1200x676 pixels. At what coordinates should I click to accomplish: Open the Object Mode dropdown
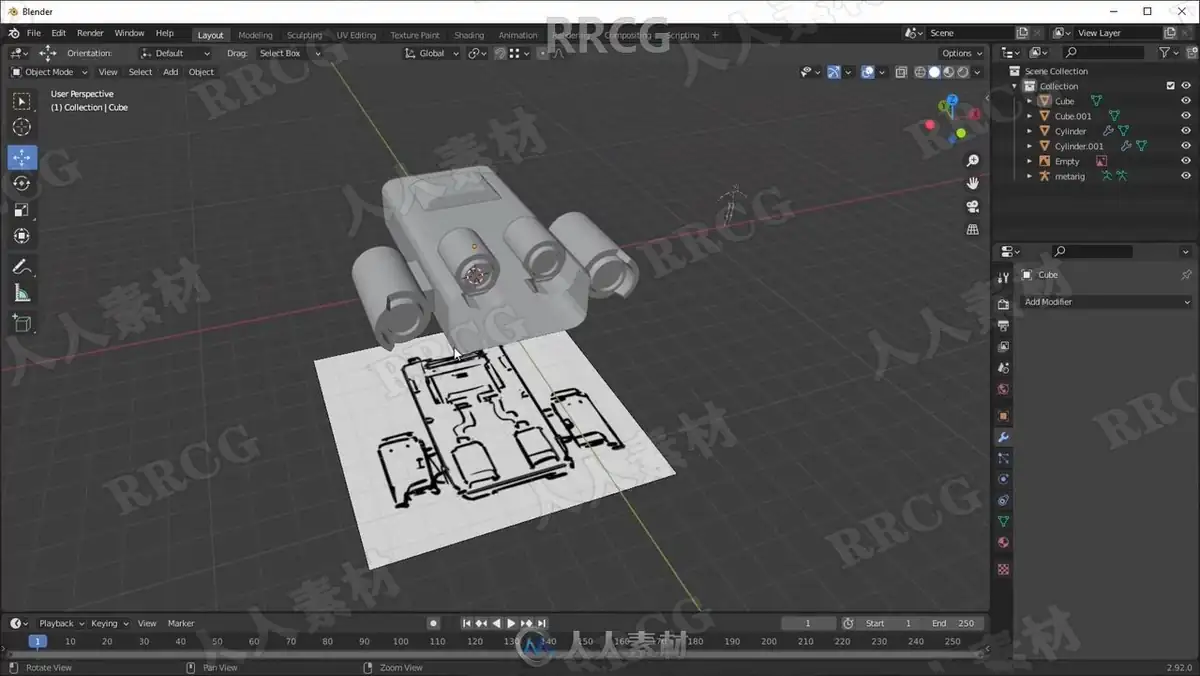click(49, 72)
